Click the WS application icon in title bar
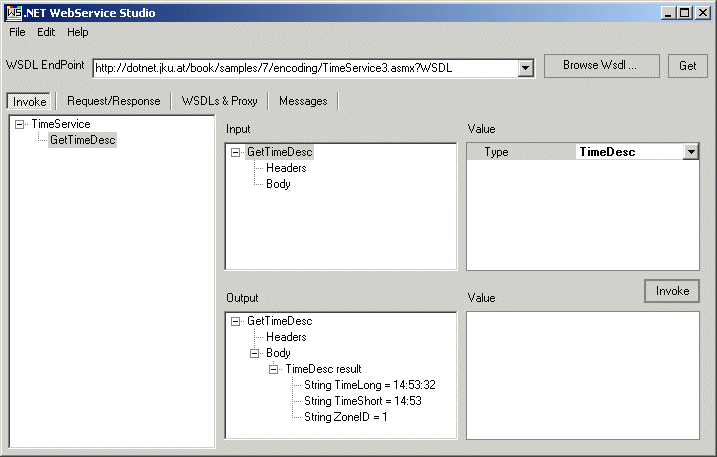 coord(14,13)
